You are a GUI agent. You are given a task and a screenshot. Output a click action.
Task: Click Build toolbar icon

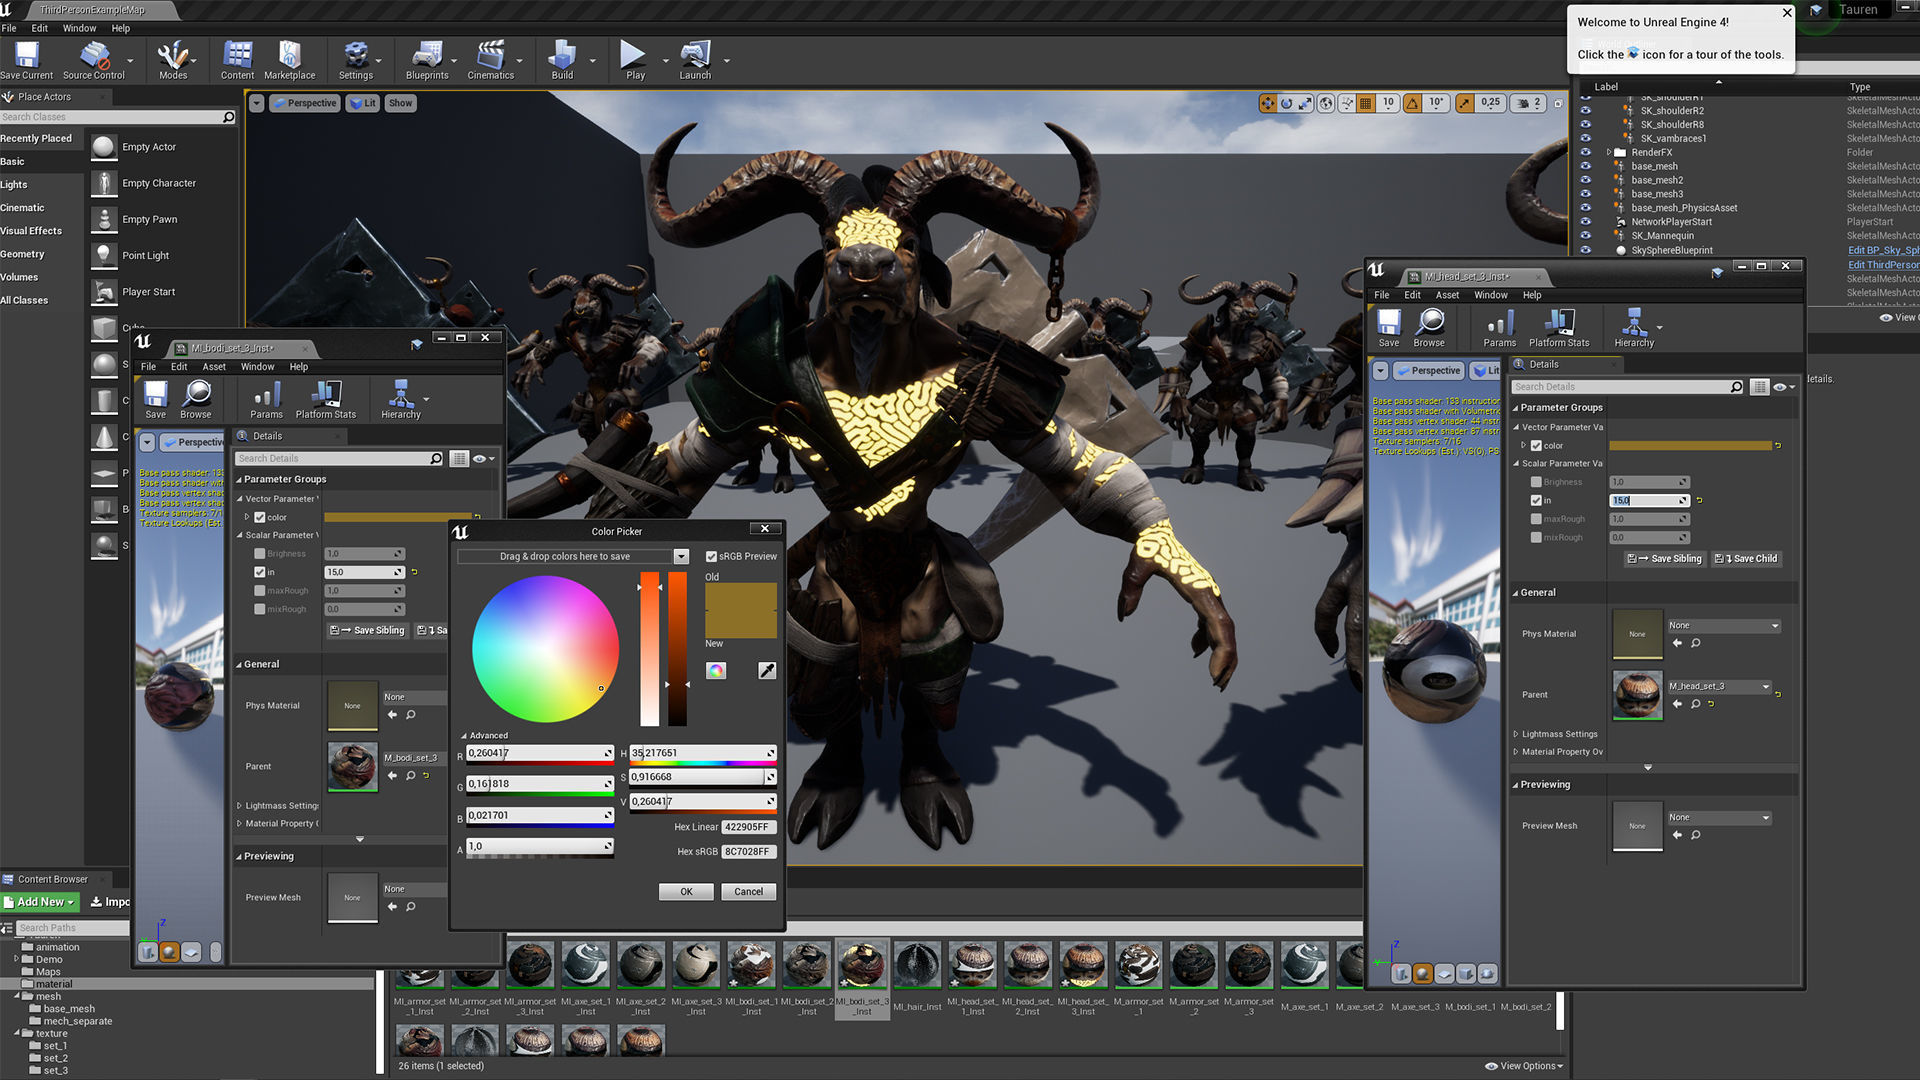coord(563,60)
